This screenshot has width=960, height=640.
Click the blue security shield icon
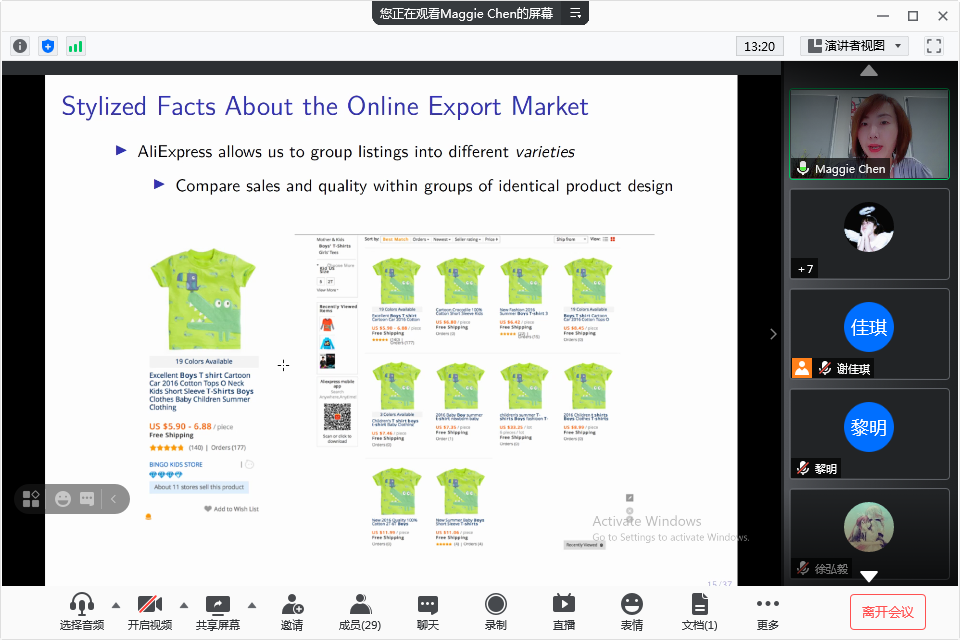click(48, 46)
